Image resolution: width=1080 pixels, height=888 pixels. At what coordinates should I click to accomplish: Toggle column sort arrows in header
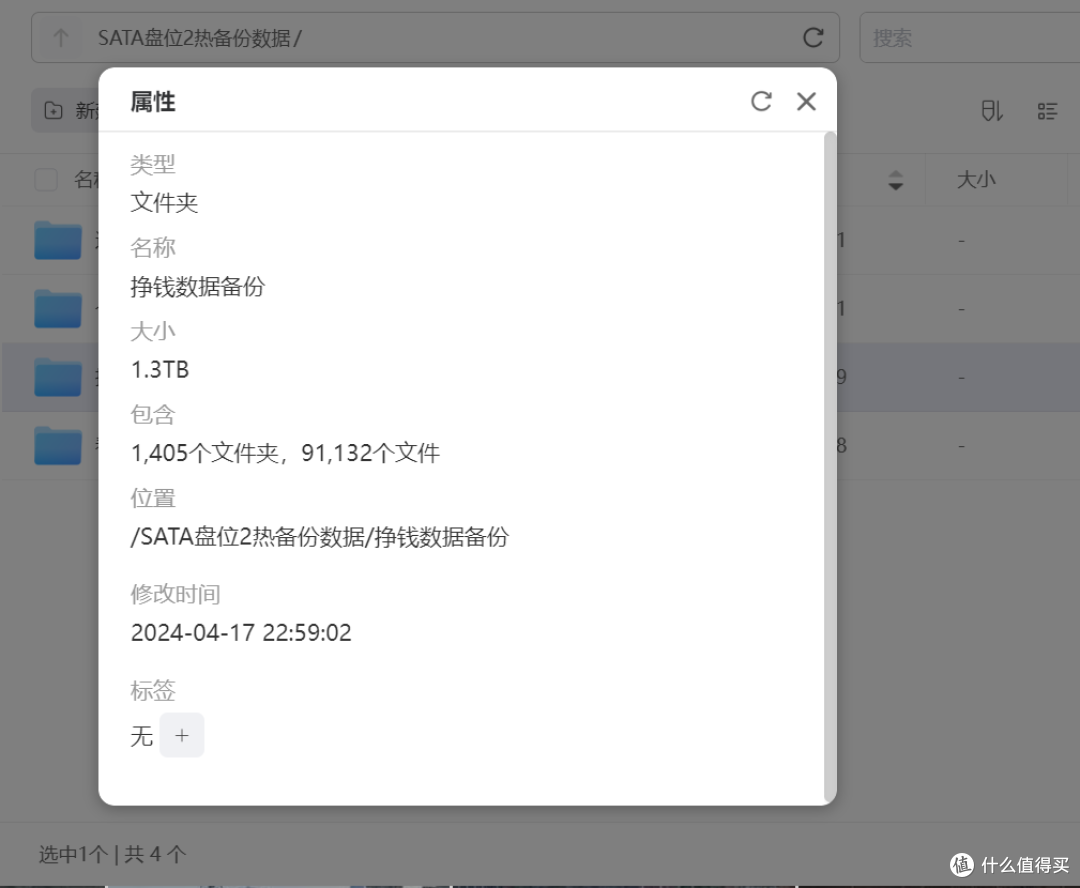[x=895, y=180]
